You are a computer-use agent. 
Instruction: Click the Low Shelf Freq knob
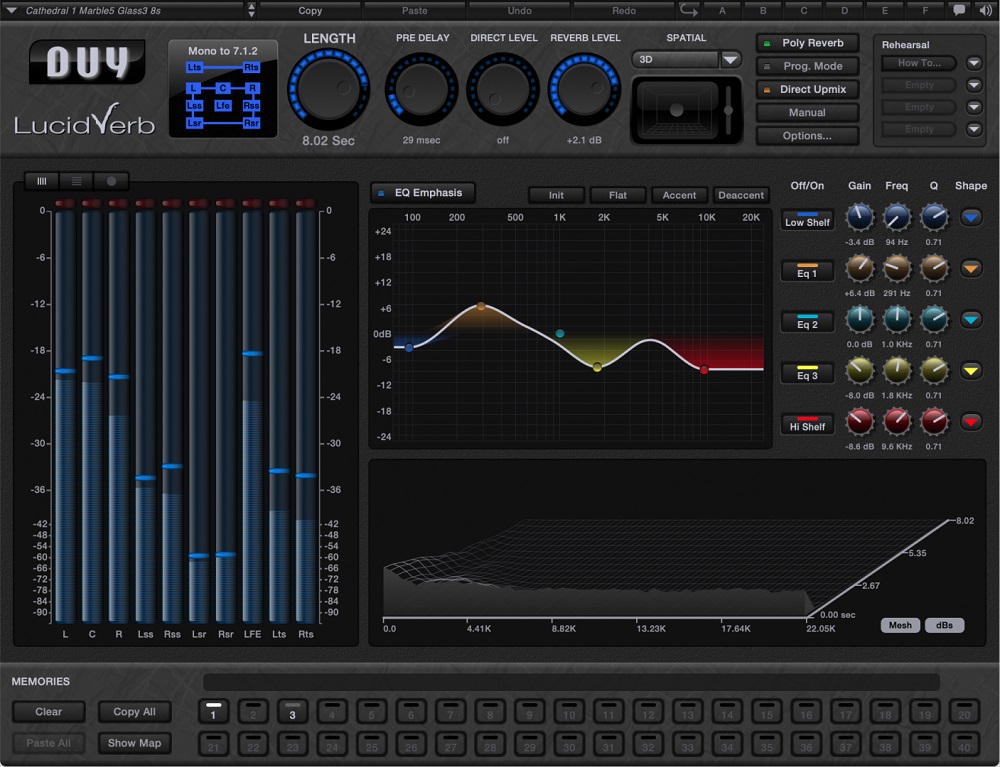(x=897, y=218)
